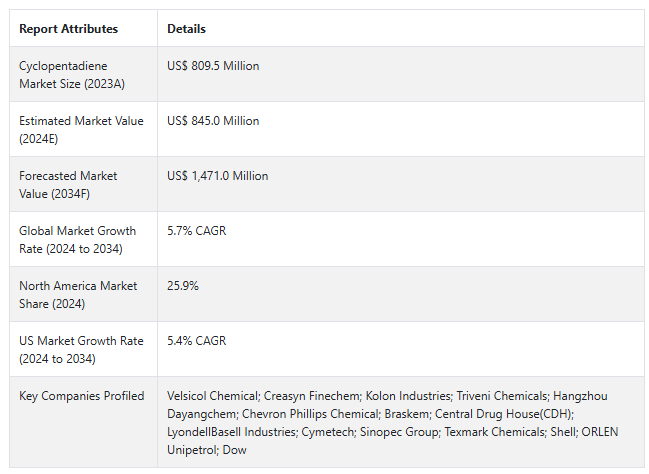Screen dimensions: 649x474
Task: Select the Key Companies Profiled cell
Action: [x=81, y=396]
